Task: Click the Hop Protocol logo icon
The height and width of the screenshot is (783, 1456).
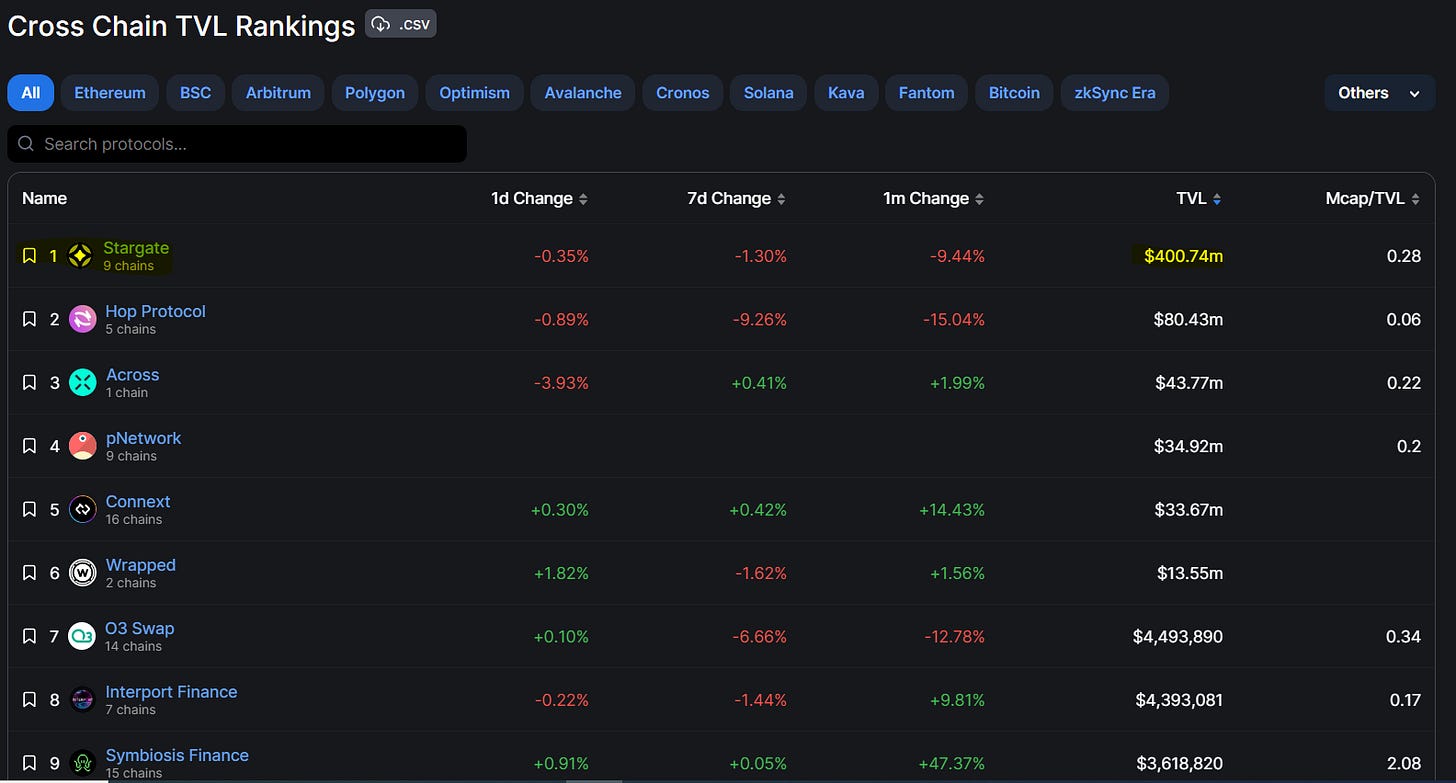Action: tap(82, 319)
